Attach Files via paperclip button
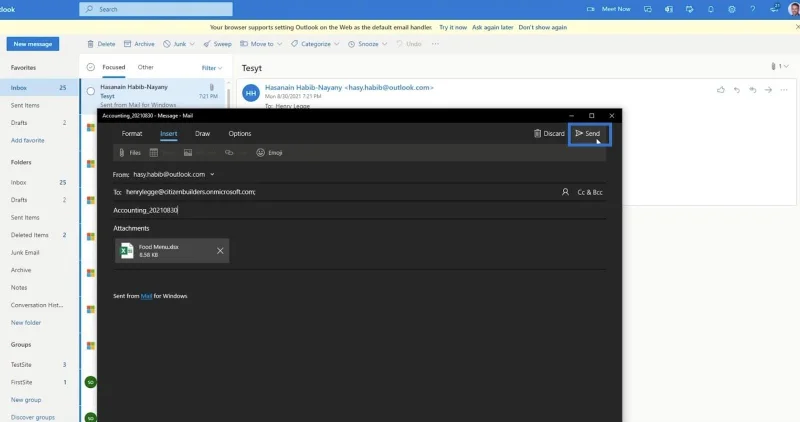 (130, 153)
